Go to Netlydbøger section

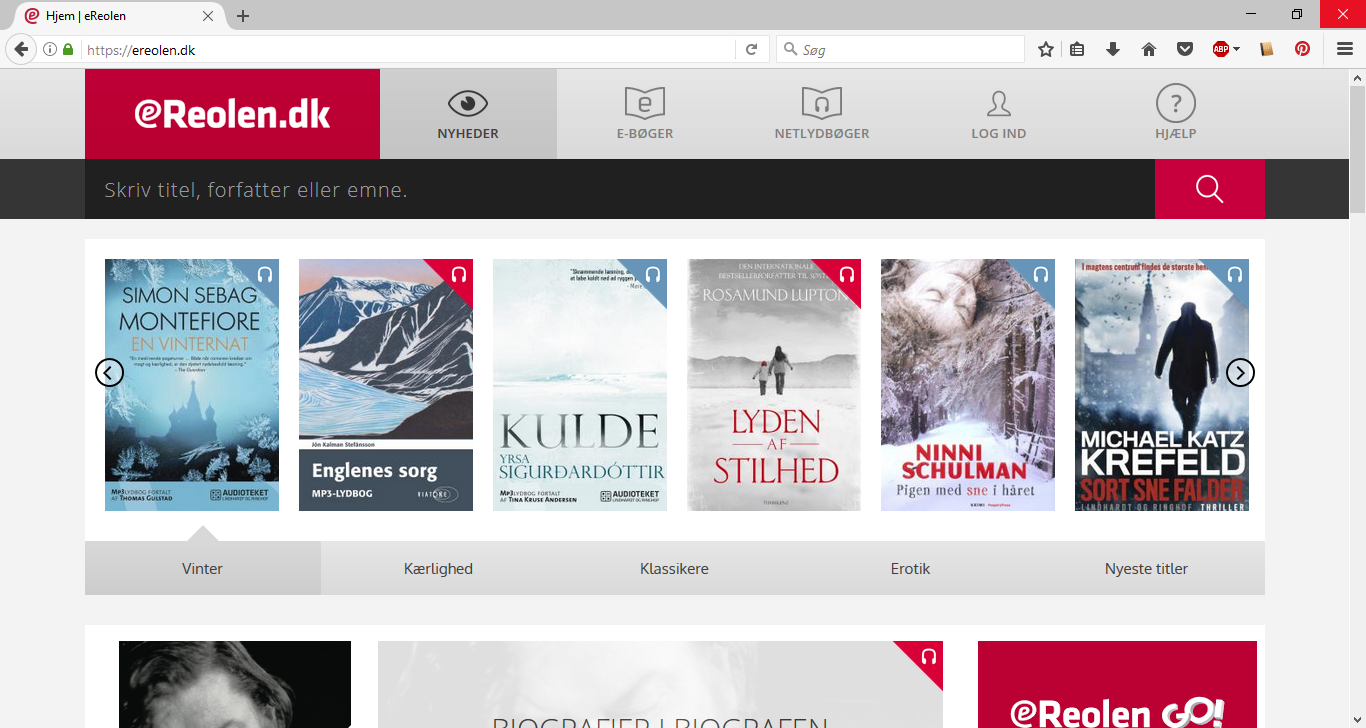pos(822,114)
